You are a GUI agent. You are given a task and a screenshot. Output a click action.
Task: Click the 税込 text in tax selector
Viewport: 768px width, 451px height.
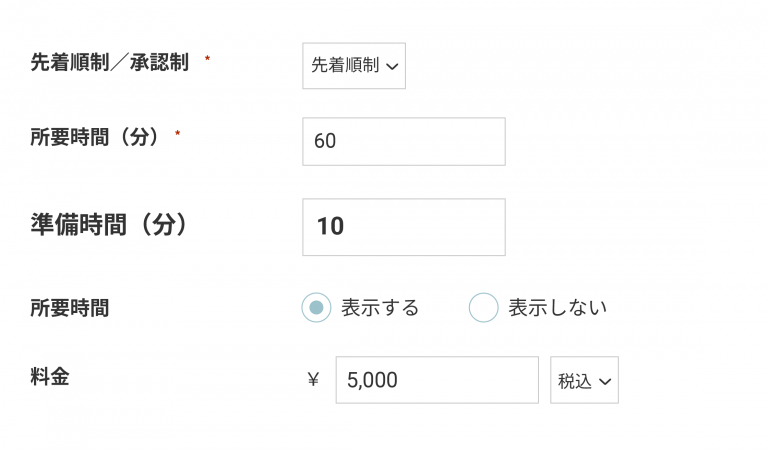click(575, 381)
